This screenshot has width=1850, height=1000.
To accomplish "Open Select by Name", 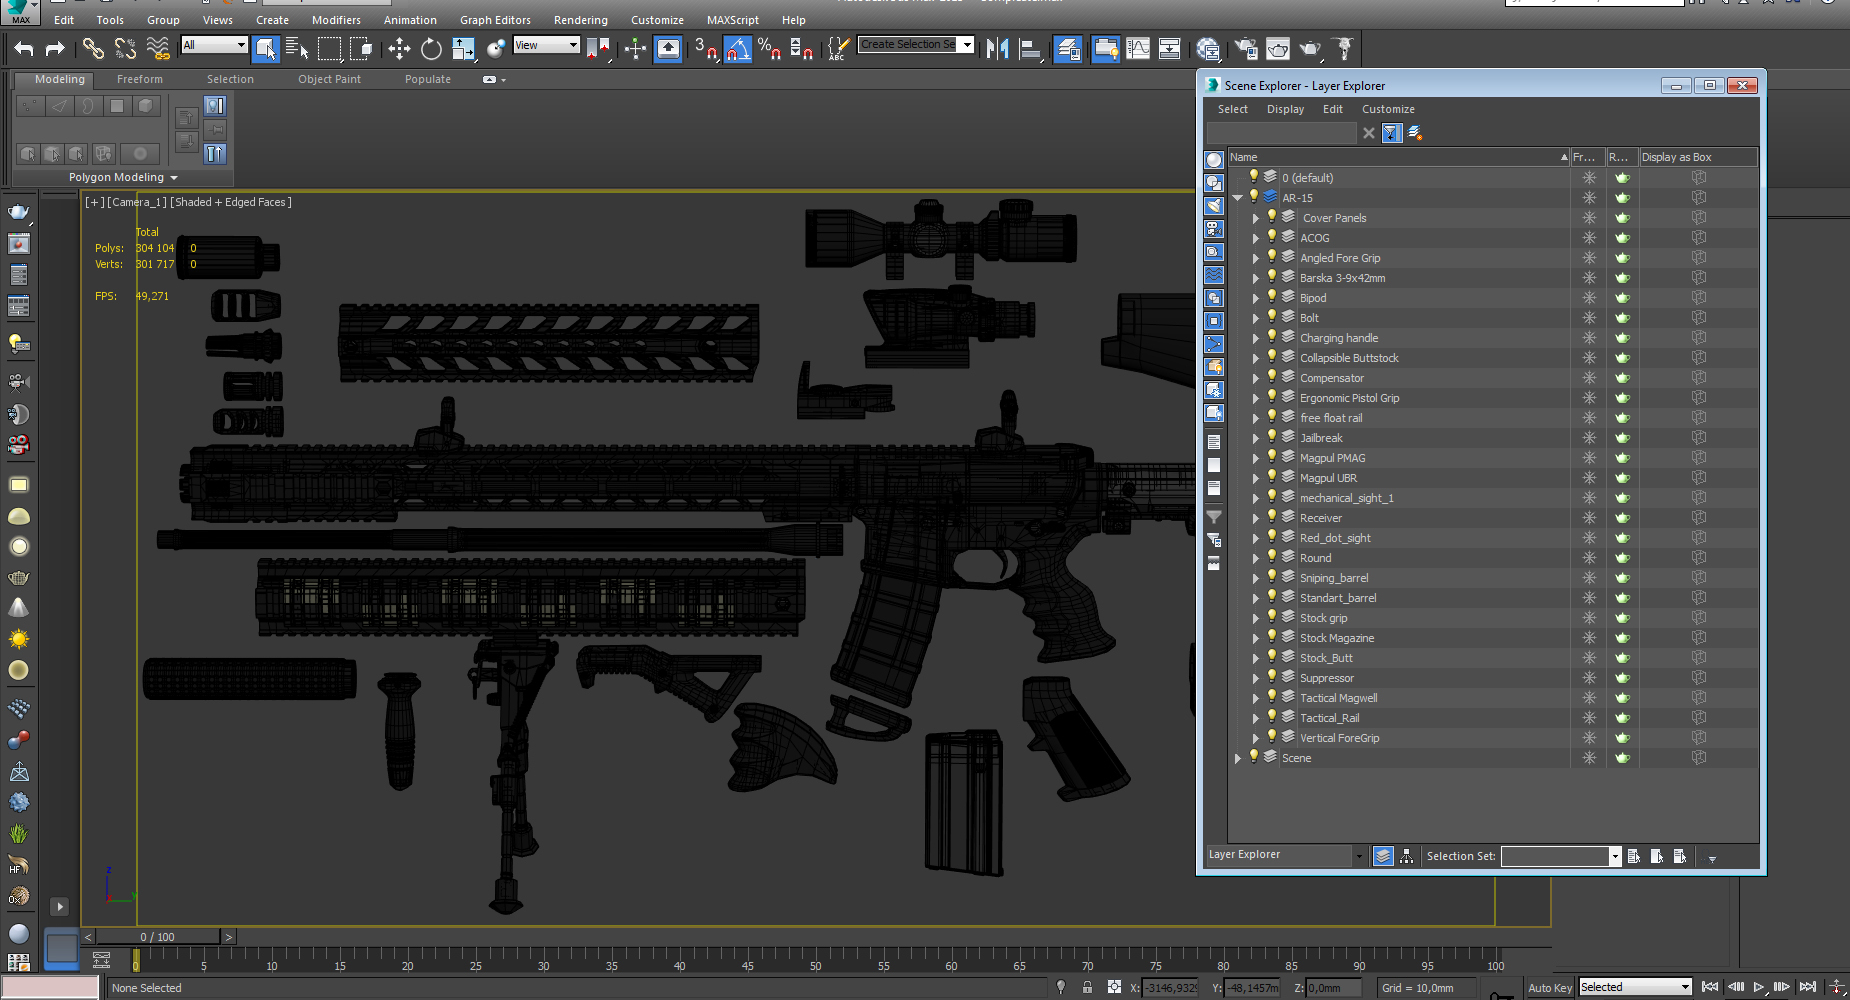I will 296,47.
